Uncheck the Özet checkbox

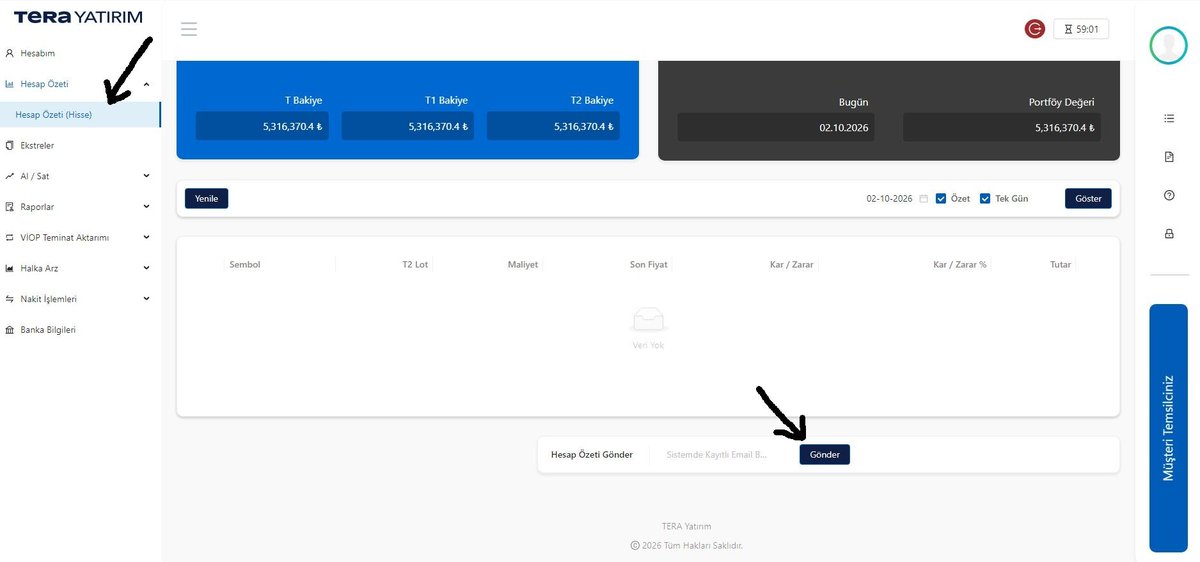(940, 198)
